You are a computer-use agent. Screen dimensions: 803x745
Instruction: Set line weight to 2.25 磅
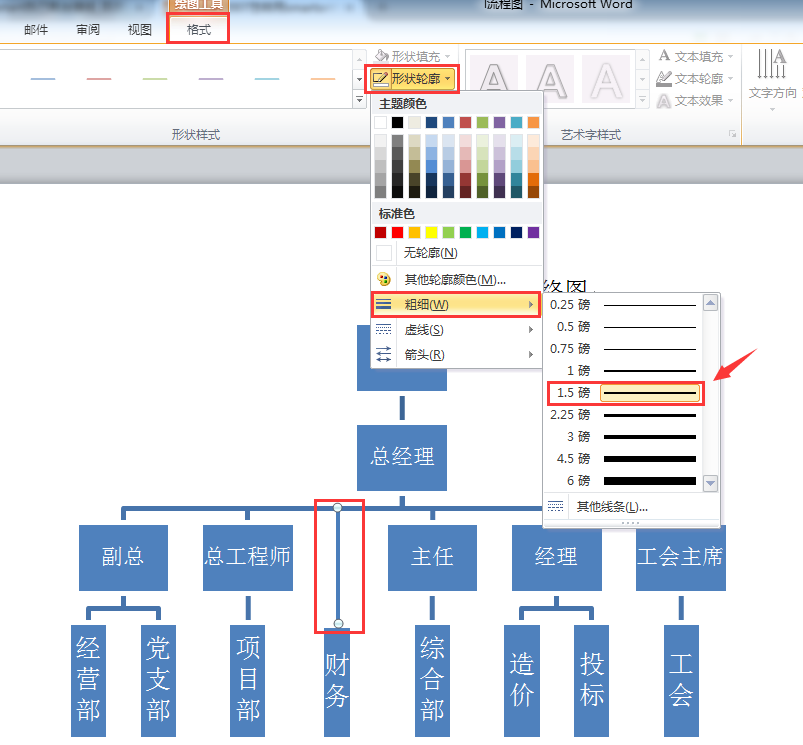coord(623,415)
